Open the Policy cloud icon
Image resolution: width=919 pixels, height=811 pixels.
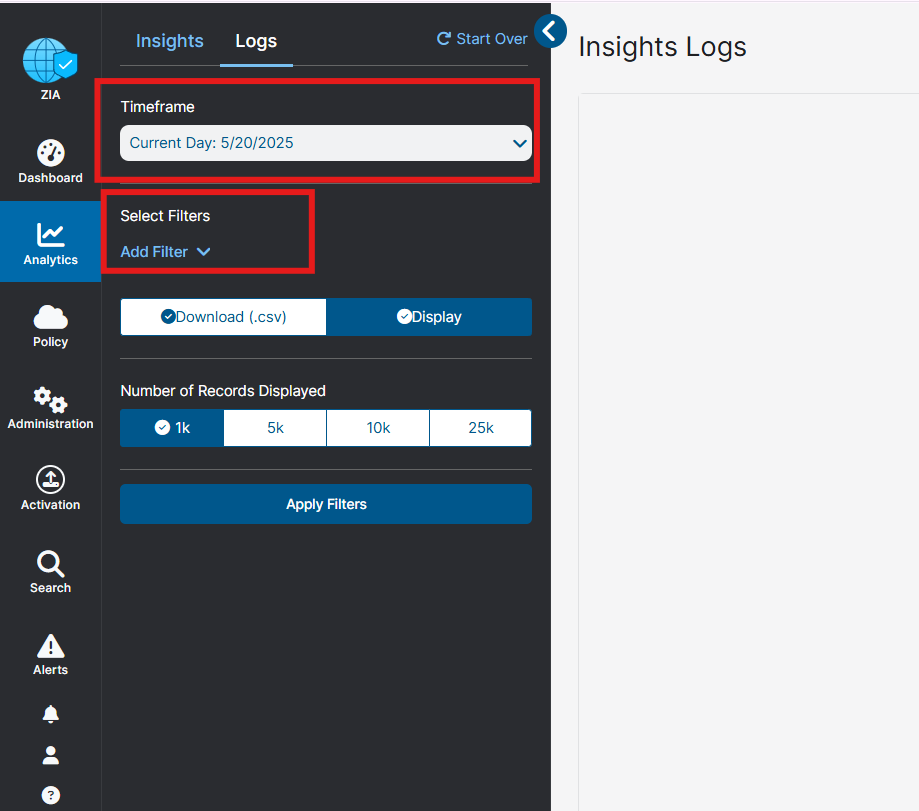tap(50, 318)
